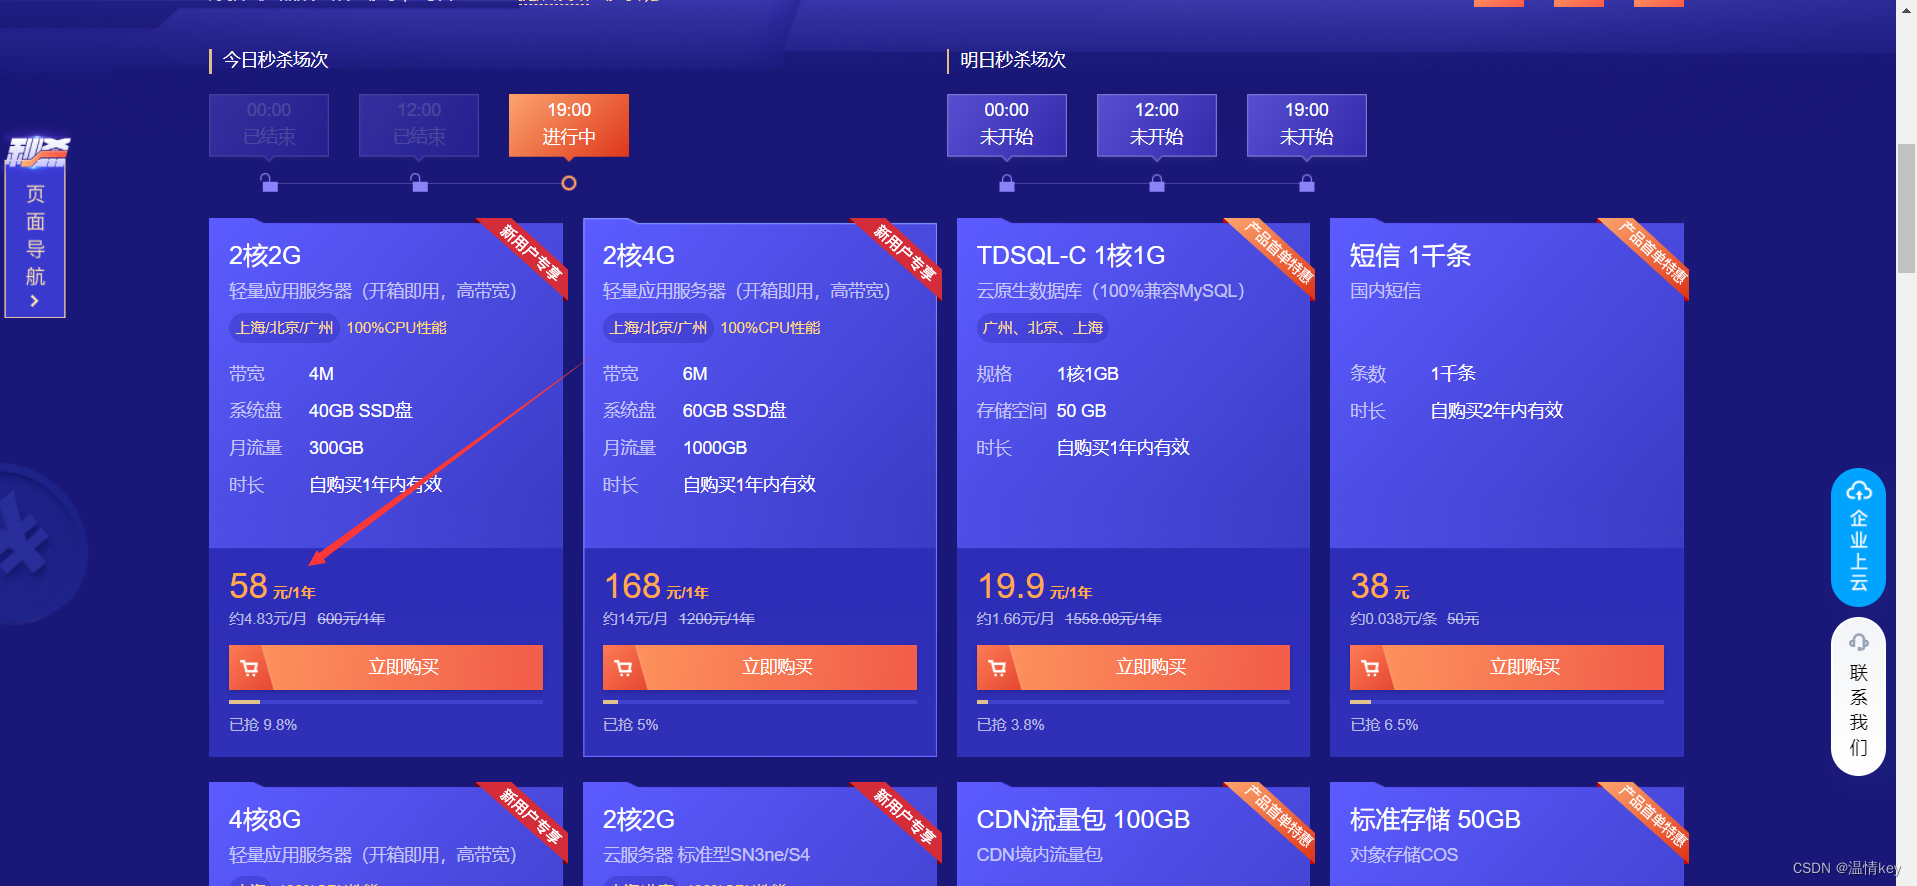Click cart icon on 2核4G buy button
The width and height of the screenshot is (1917, 886).
point(624,668)
